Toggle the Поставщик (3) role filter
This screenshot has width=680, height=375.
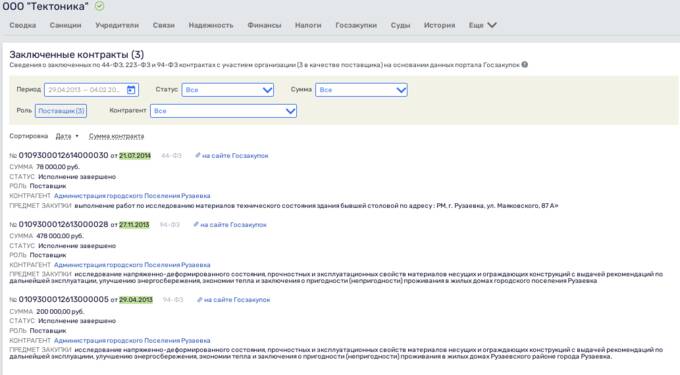[61, 111]
